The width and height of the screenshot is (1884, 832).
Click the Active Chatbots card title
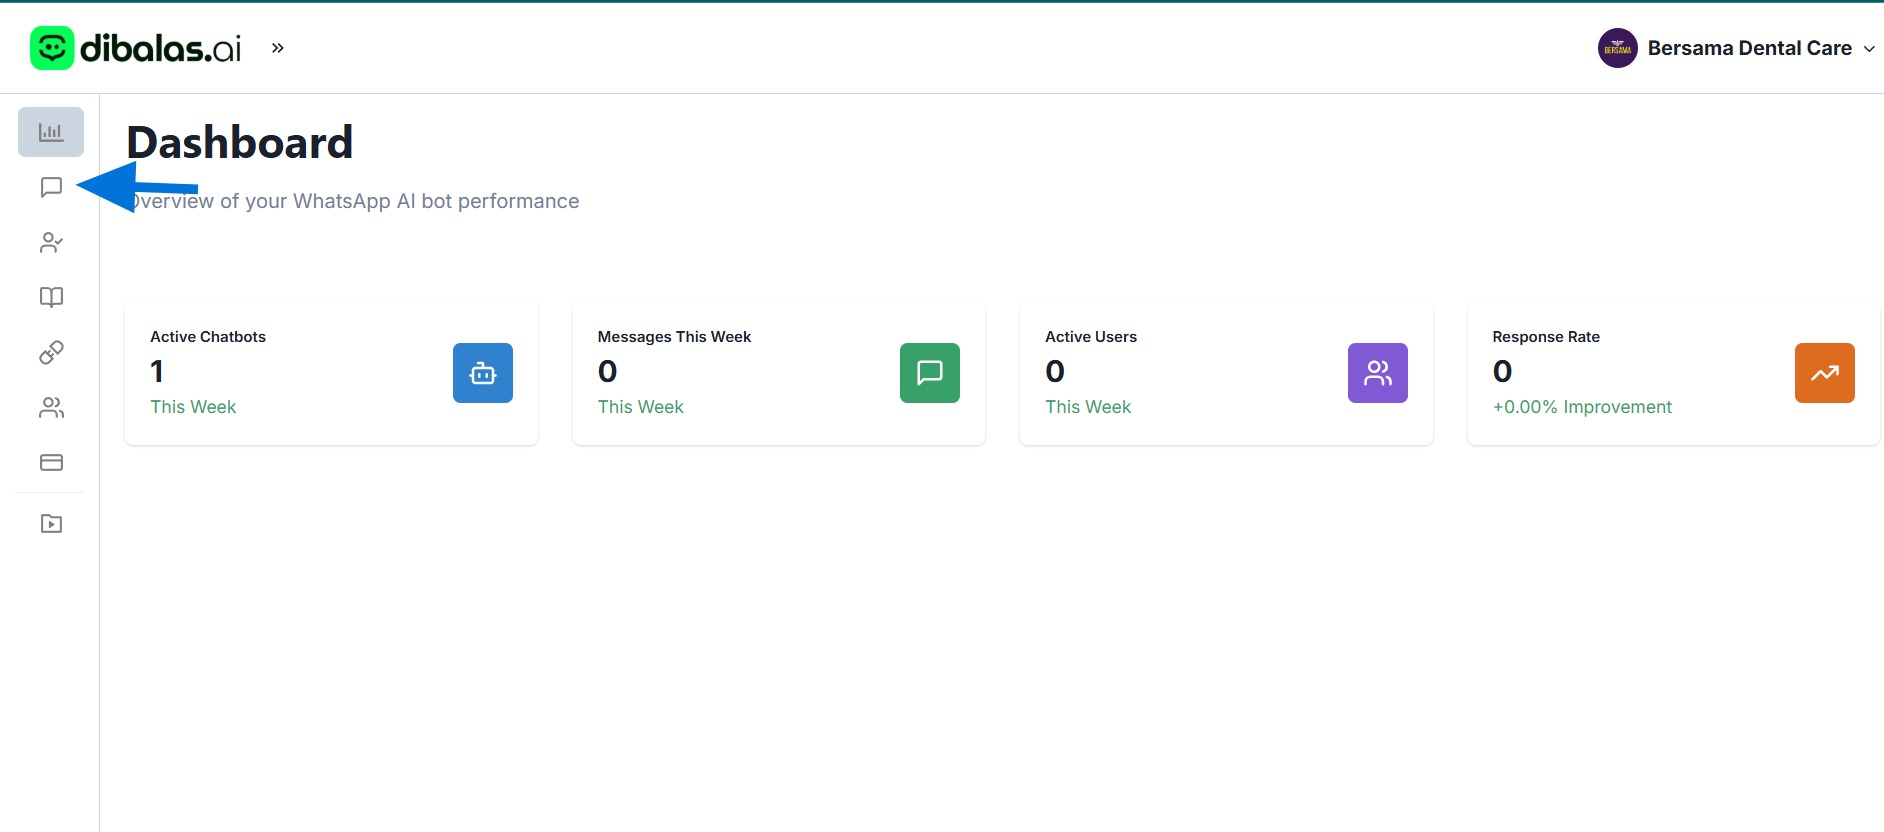point(208,337)
